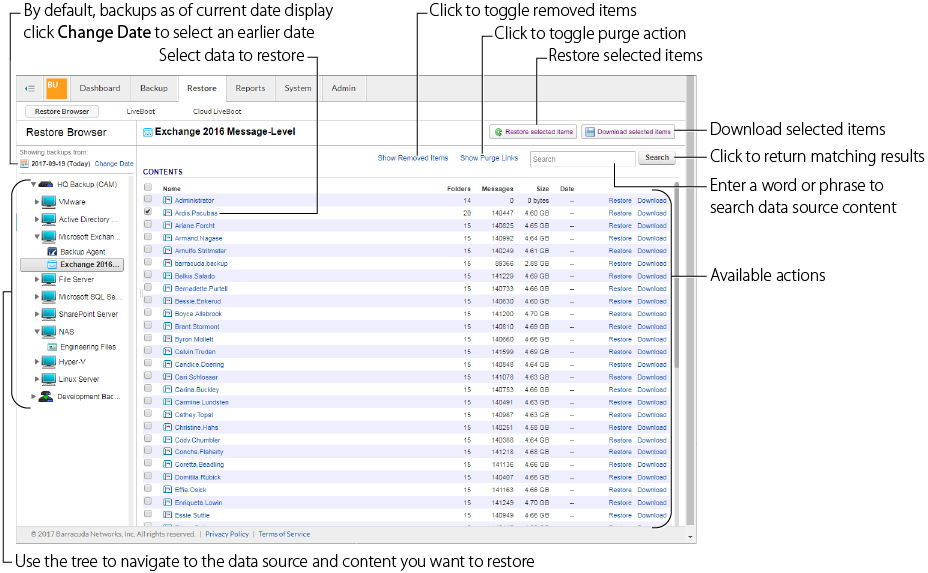928x573 pixels.
Task: Expand the VMware tree node
Action: [x=37, y=202]
